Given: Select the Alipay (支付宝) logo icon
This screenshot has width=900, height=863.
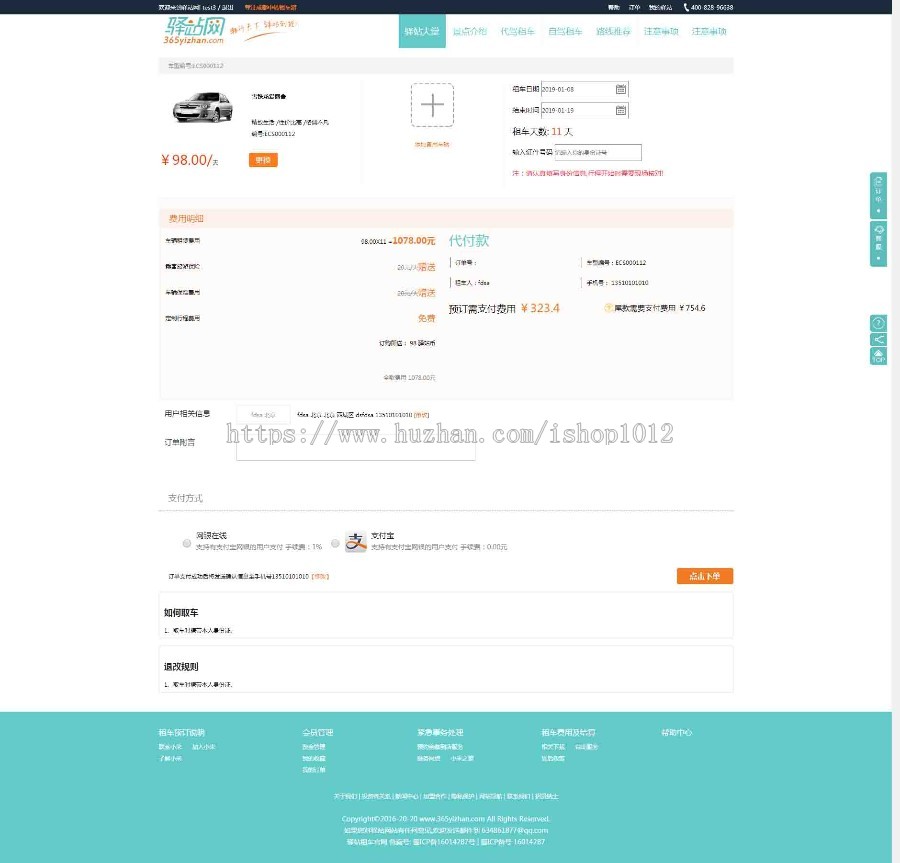Looking at the screenshot, I should pos(353,542).
